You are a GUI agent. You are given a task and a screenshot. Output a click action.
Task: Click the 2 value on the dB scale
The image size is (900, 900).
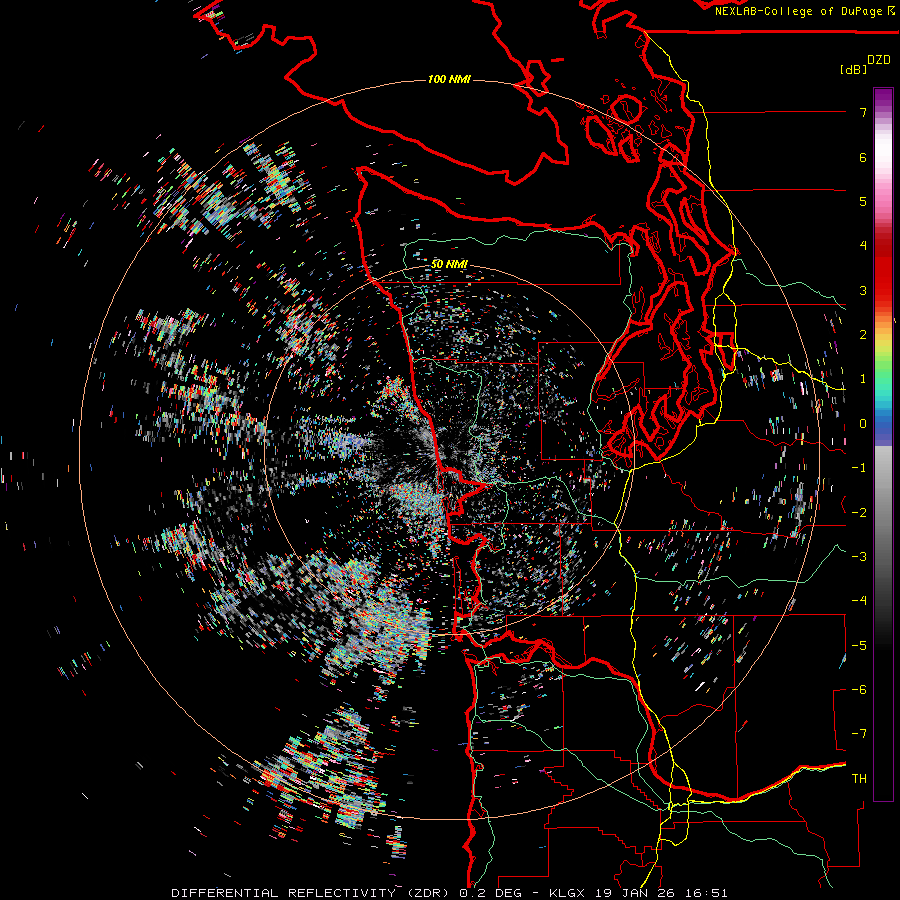click(863, 335)
